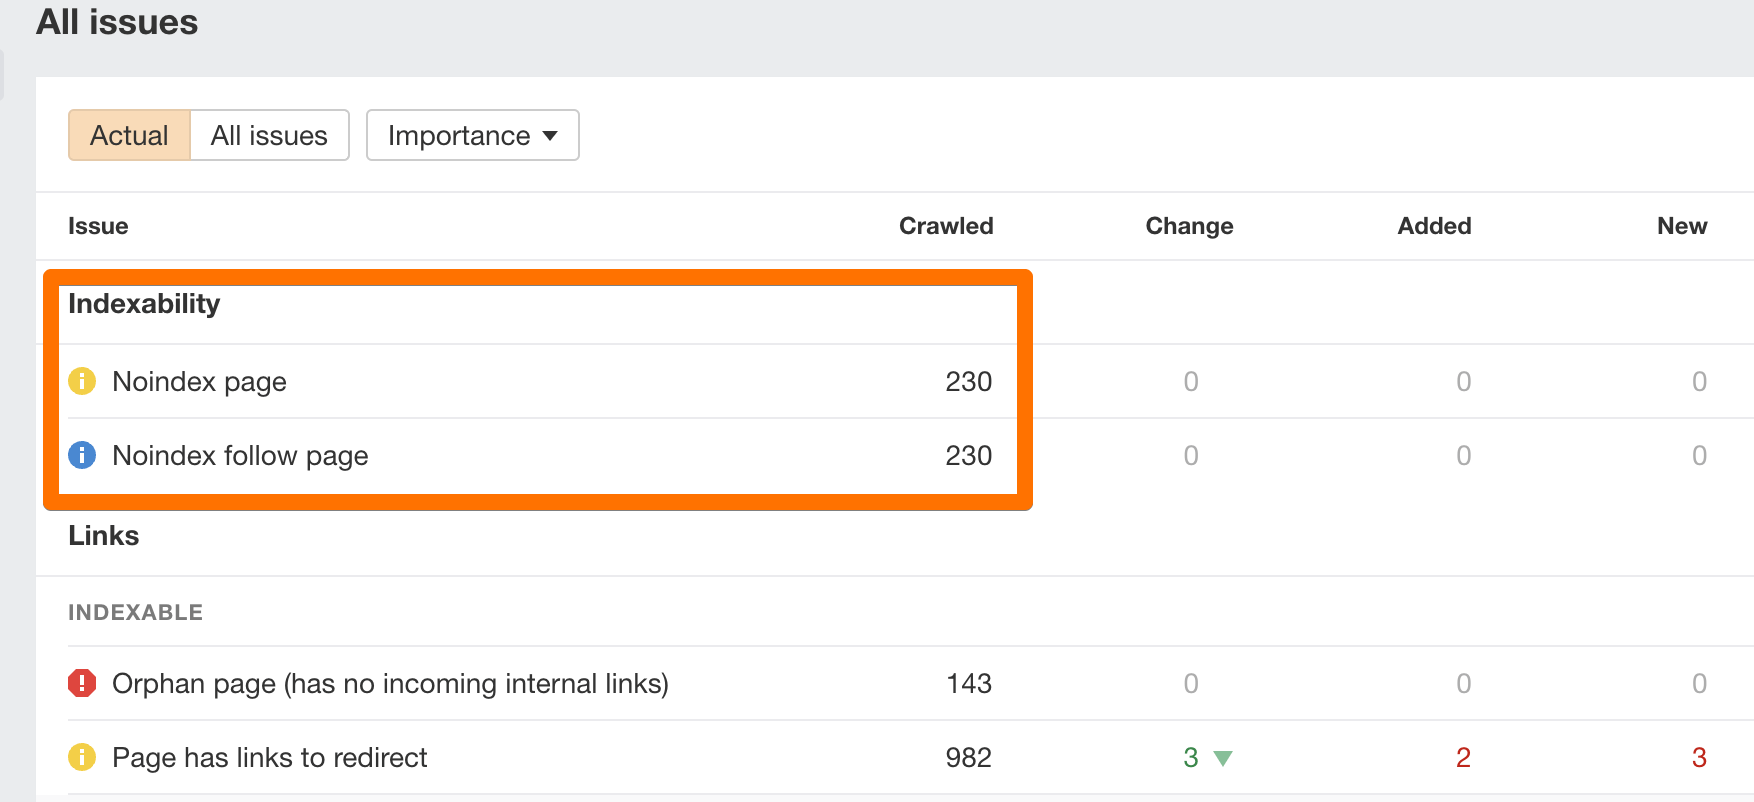Click the crawled count 982 for redirect links
Image resolution: width=1754 pixels, height=802 pixels.
click(968, 757)
